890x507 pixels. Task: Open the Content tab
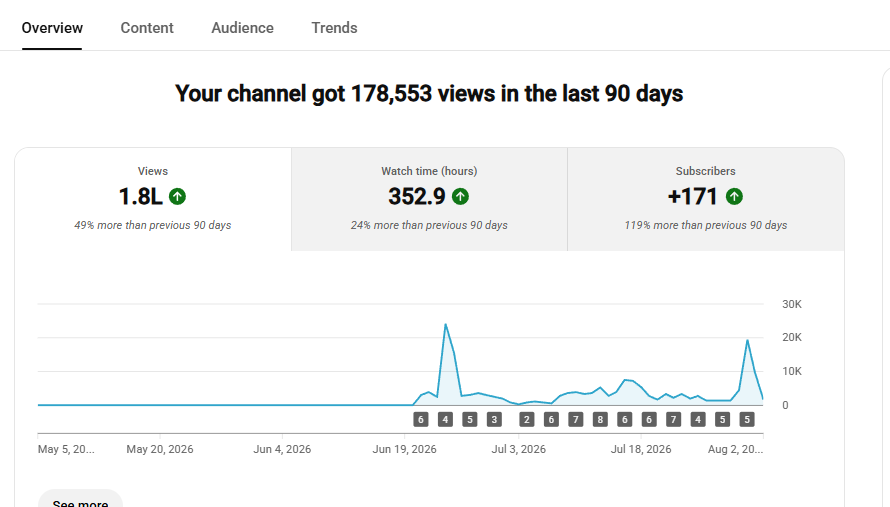point(146,28)
